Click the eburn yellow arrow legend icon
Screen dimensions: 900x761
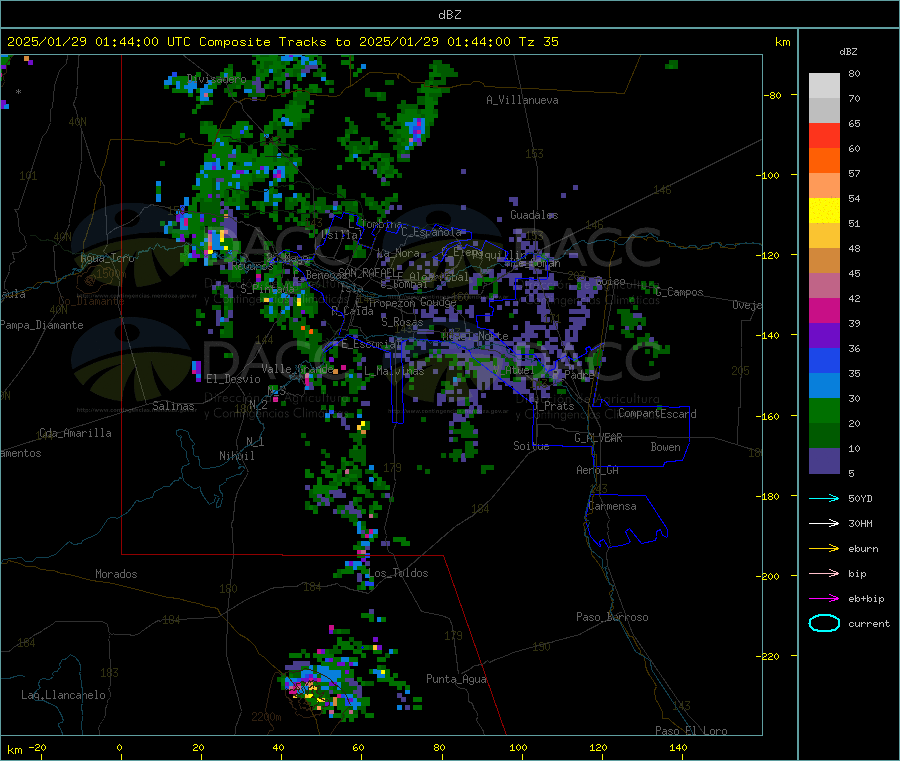[824, 549]
